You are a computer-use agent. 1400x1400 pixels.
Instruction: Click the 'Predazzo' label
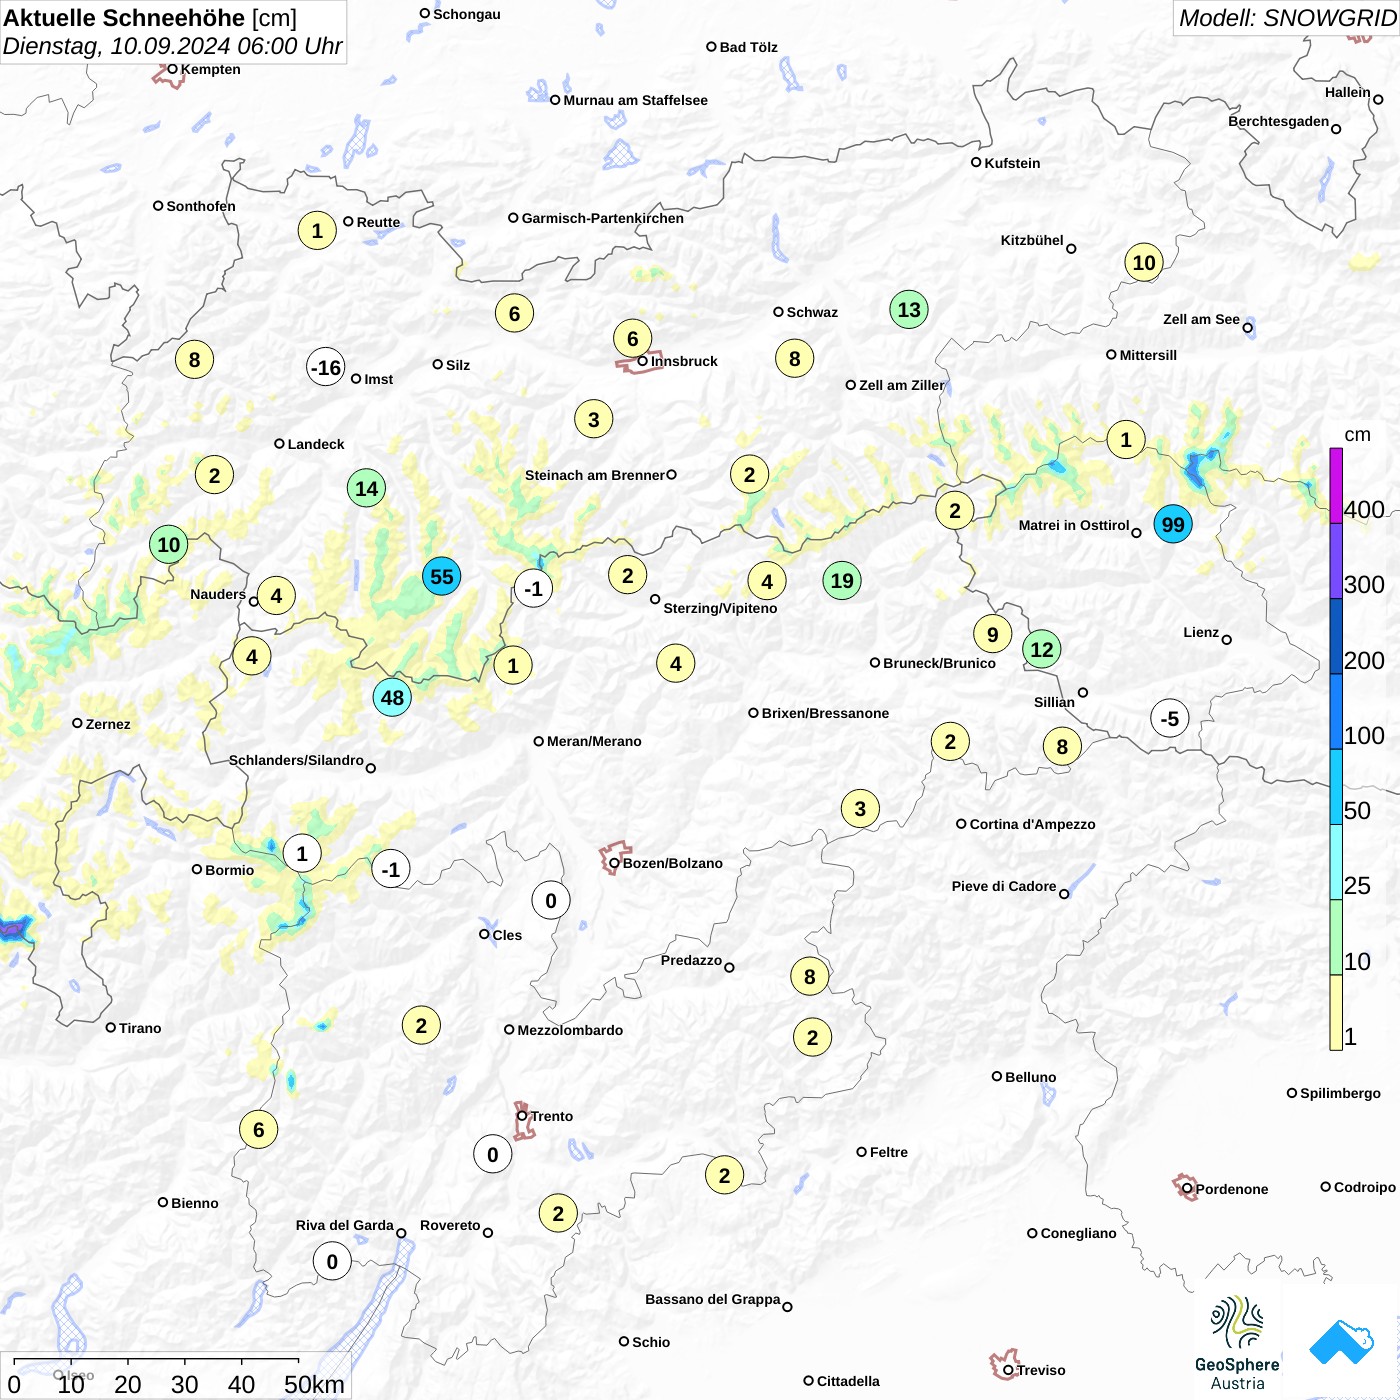(691, 960)
